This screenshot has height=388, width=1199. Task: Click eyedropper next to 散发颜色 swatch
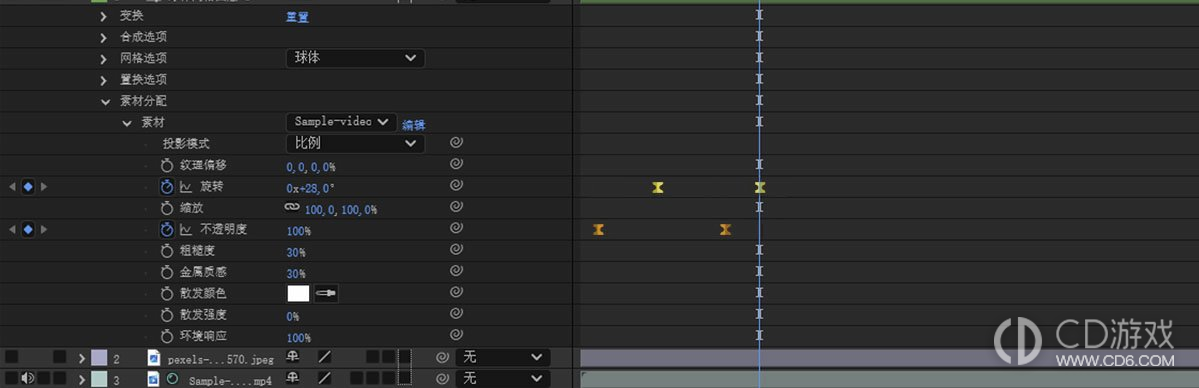click(326, 293)
